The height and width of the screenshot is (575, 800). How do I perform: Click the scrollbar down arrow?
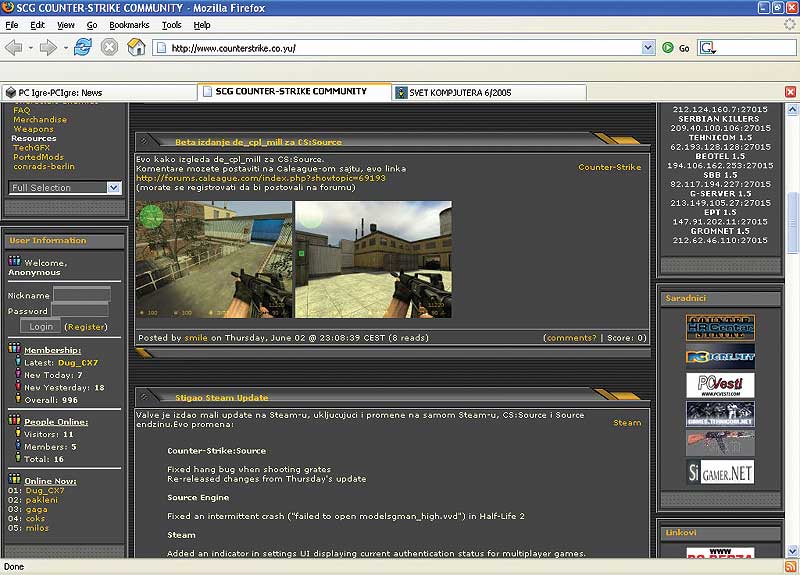click(x=792, y=551)
